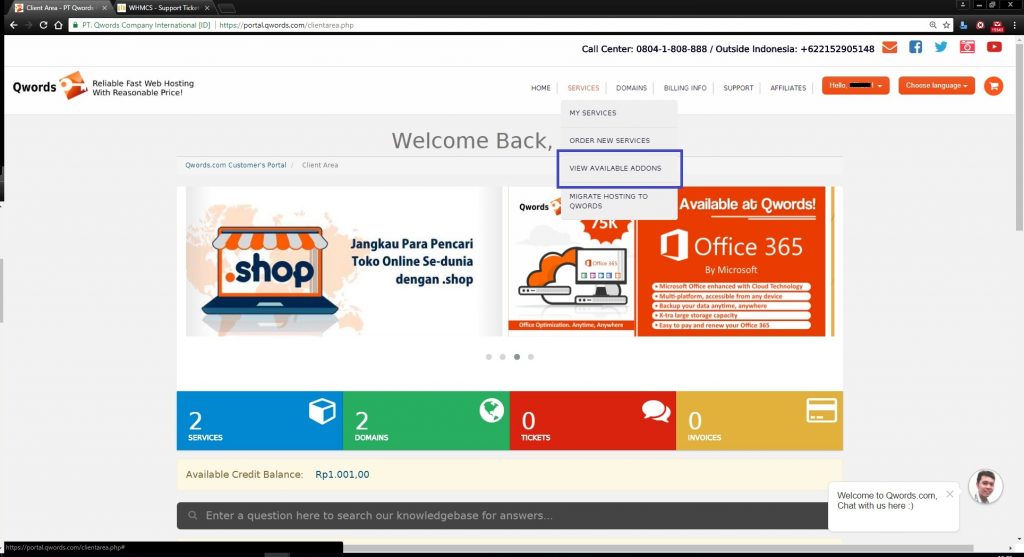Bookmark page with the star icon
1024x557 pixels.
tap(946, 24)
